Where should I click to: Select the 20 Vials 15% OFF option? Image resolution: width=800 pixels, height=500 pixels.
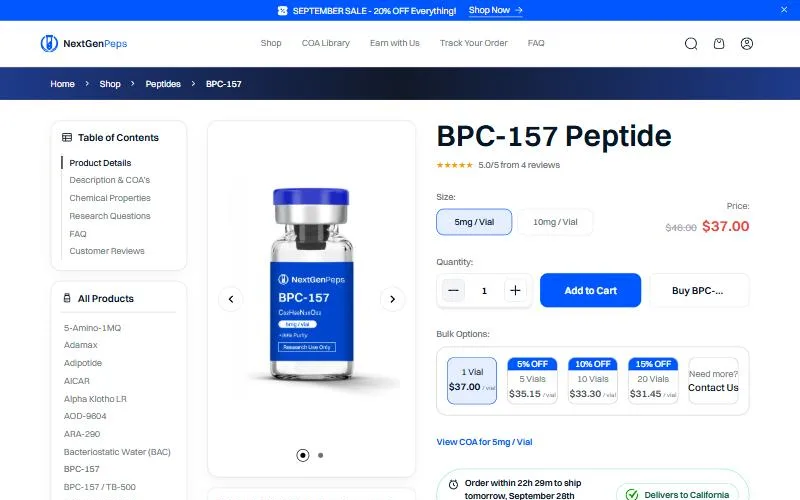tap(653, 381)
